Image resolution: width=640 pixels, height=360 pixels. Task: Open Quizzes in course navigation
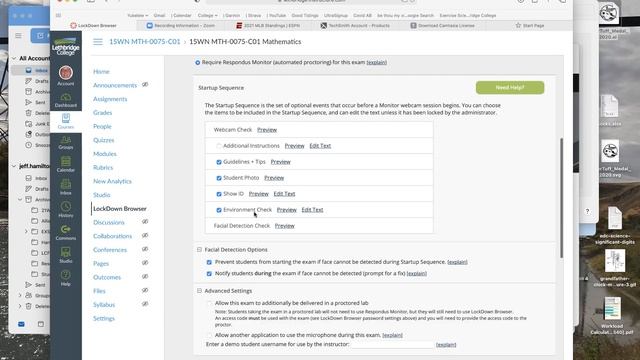click(104, 140)
